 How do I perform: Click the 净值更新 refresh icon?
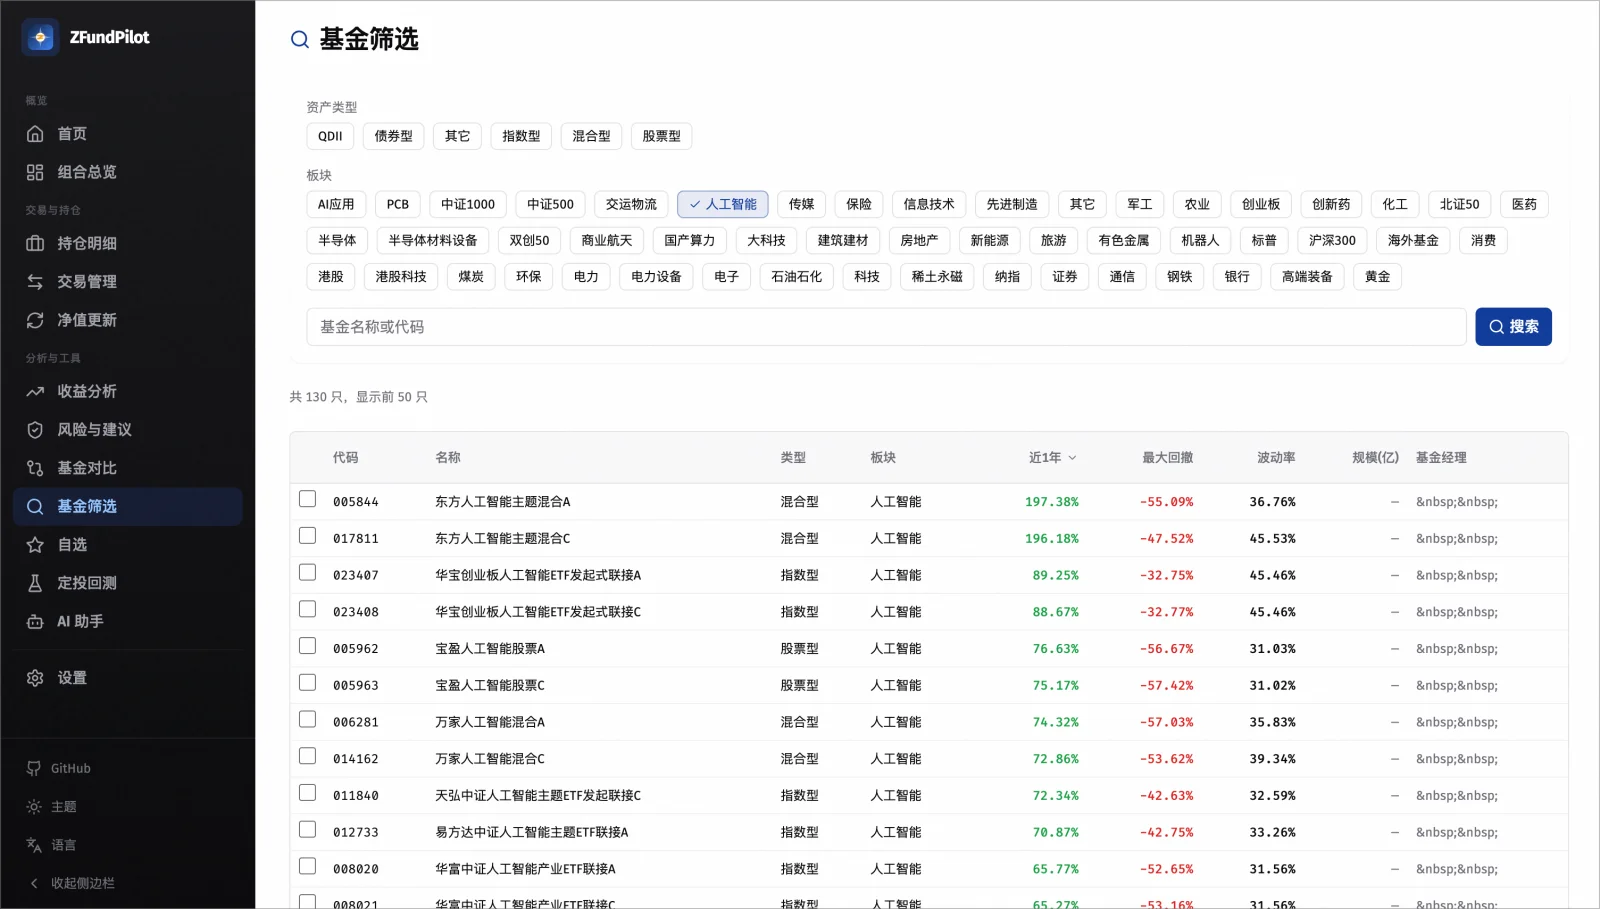point(35,320)
